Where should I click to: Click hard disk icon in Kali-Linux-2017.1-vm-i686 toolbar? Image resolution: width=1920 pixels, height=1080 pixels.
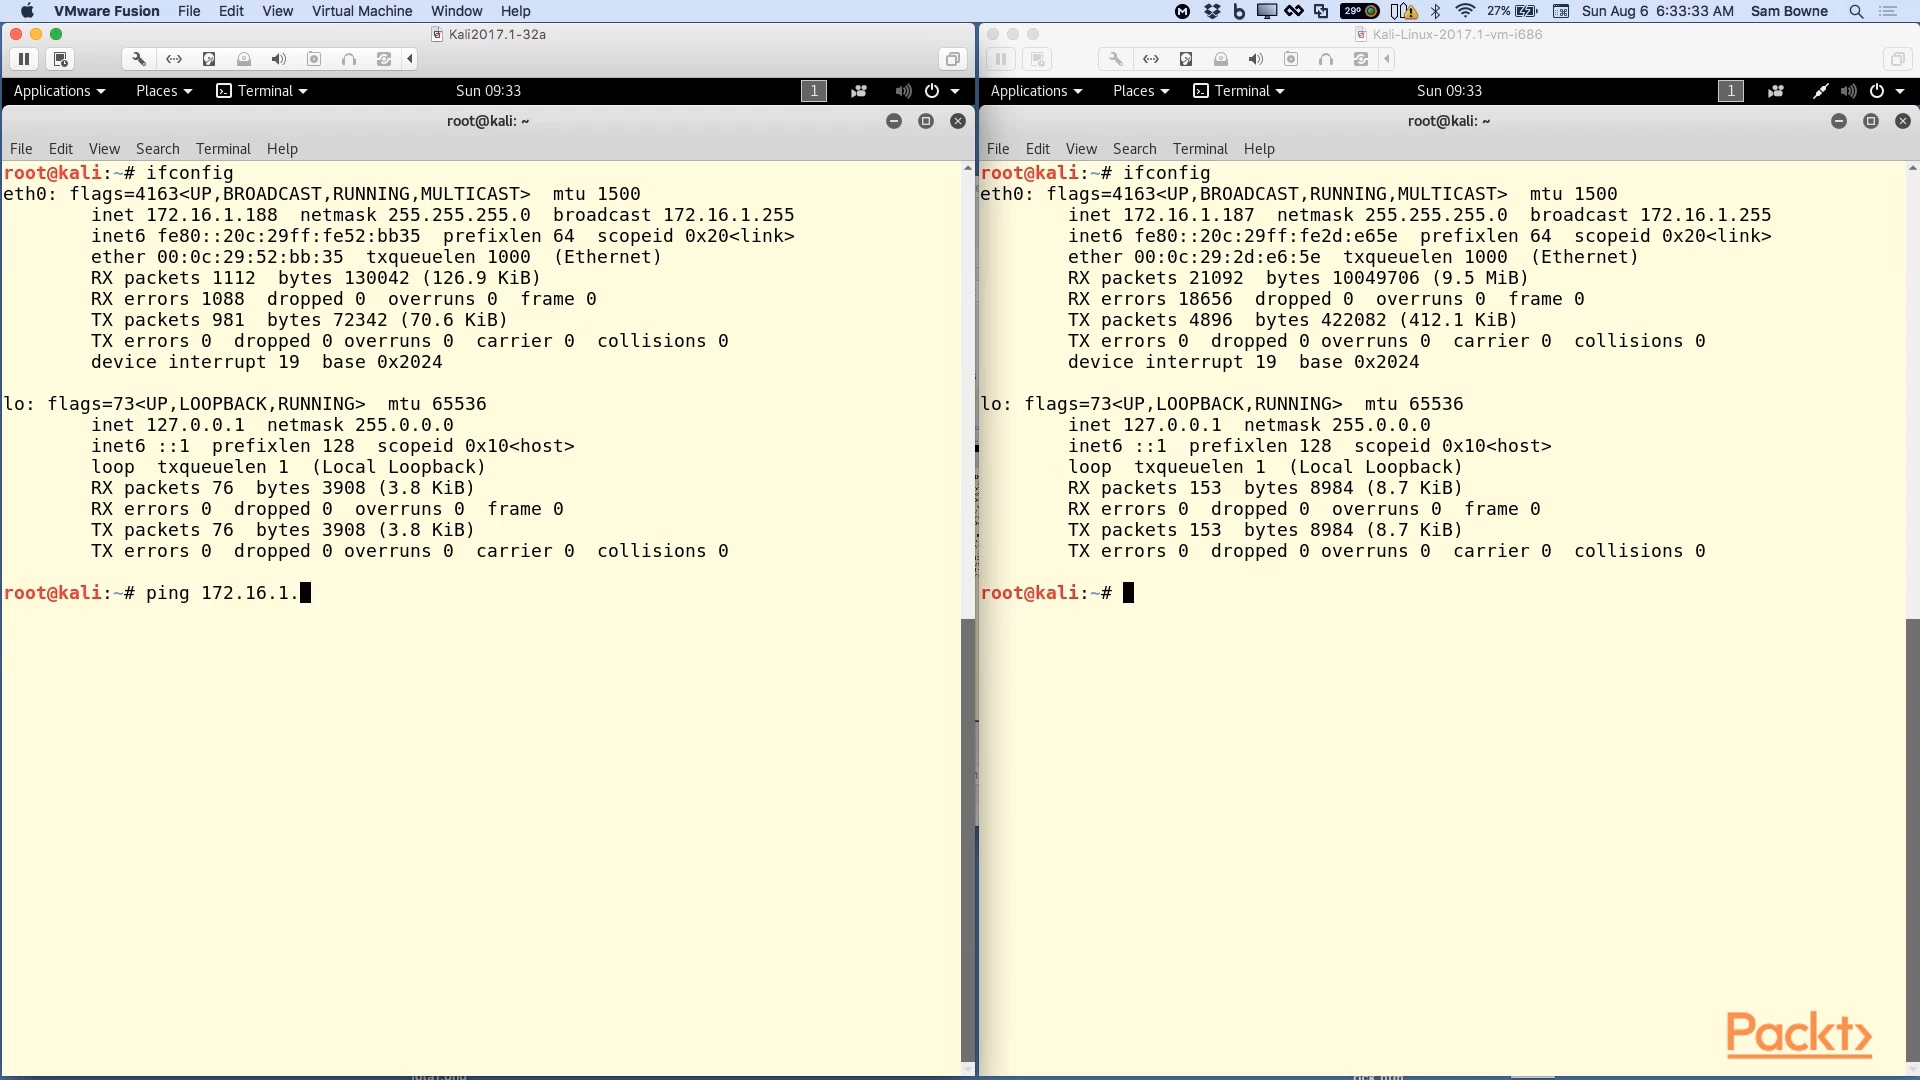pos(1186,59)
